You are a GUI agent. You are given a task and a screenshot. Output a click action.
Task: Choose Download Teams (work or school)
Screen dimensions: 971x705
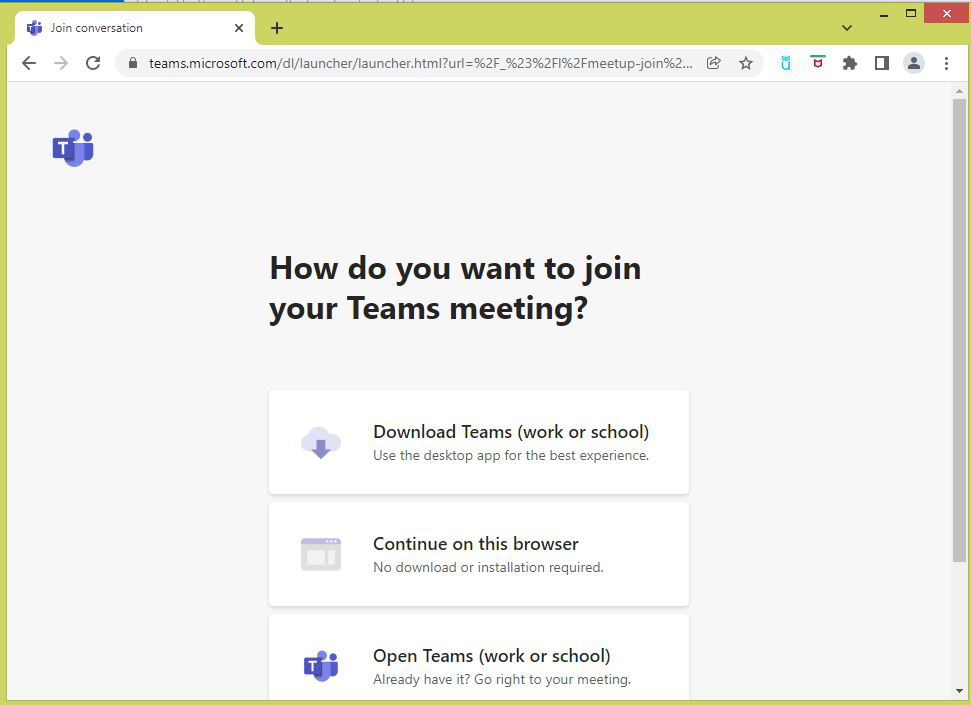(x=479, y=442)
